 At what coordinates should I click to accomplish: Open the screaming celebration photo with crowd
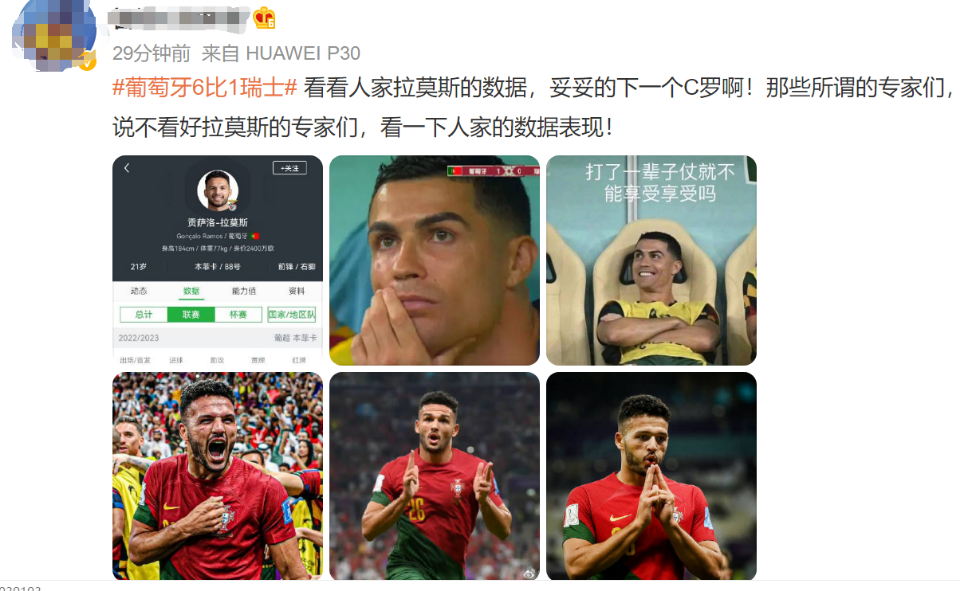click(x=217, y=476)
